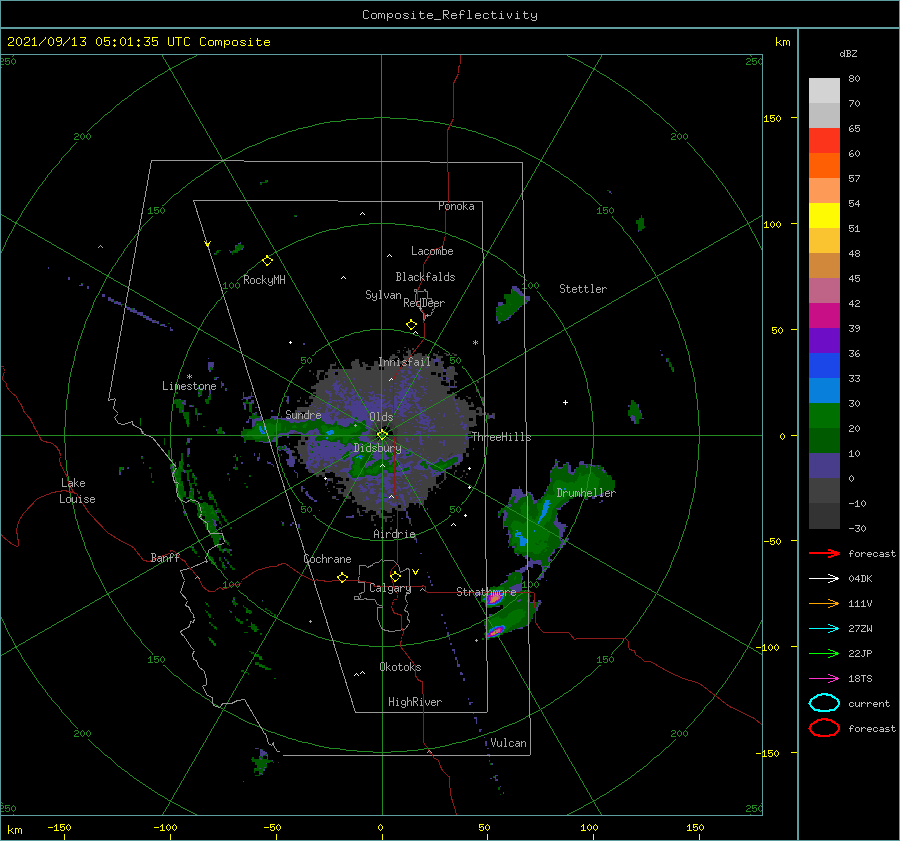Screen dimensions: 900x841
Task: Select the purple 39-36 dBZ swatch
Action: tap(824, 340)
